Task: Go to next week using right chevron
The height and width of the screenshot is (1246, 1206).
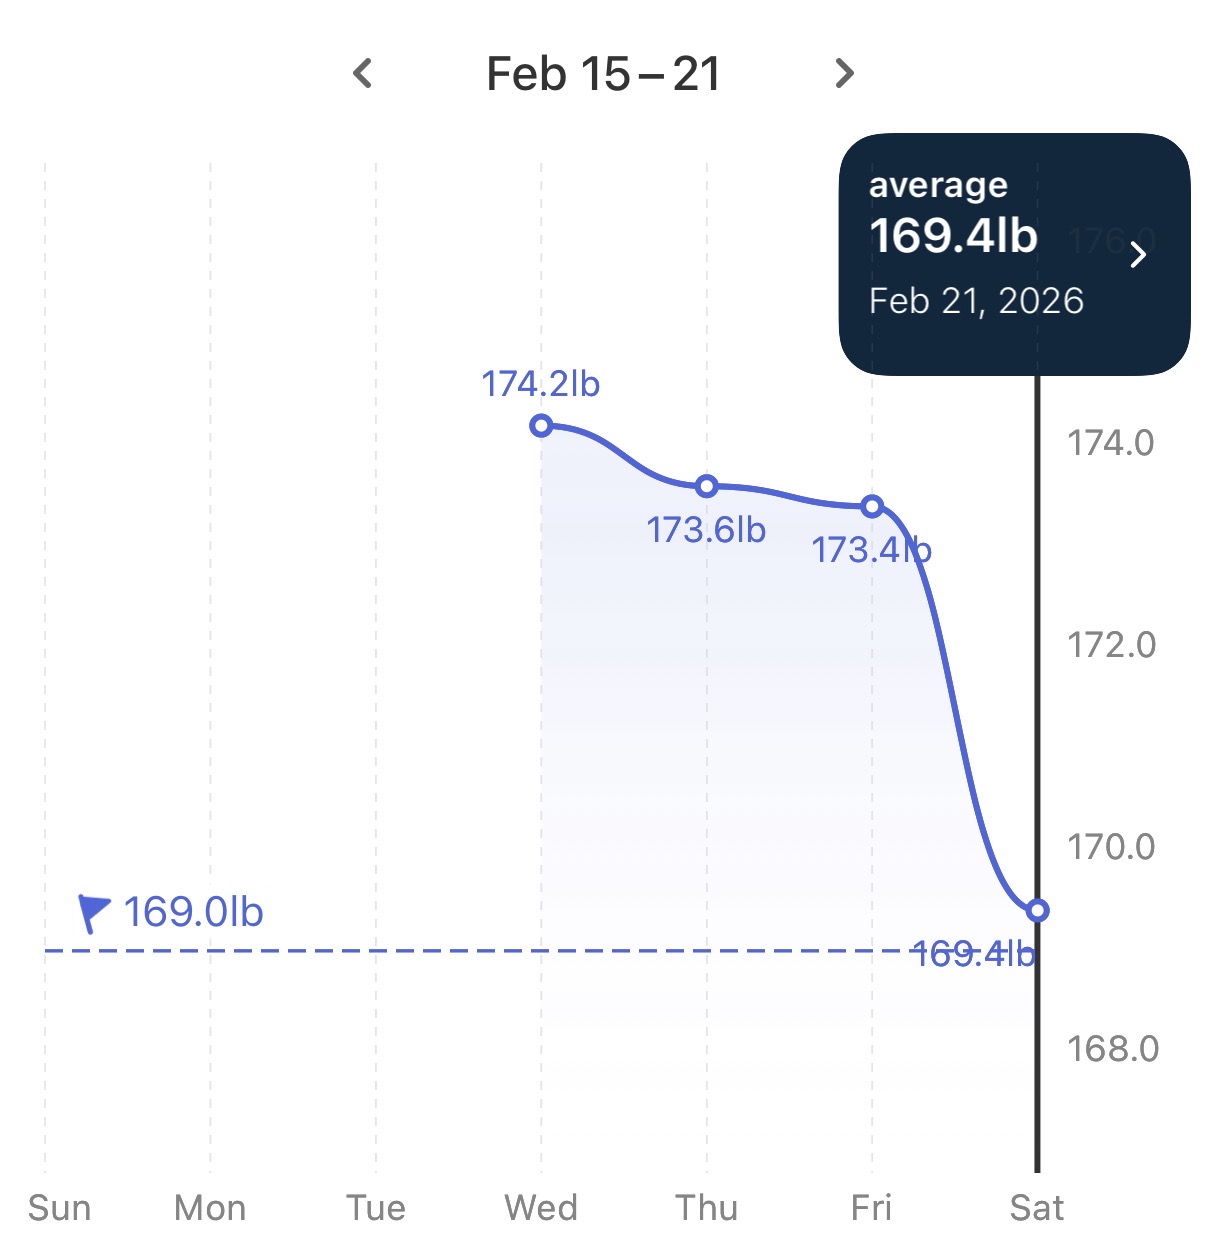Action: click(x=844, y=73)
